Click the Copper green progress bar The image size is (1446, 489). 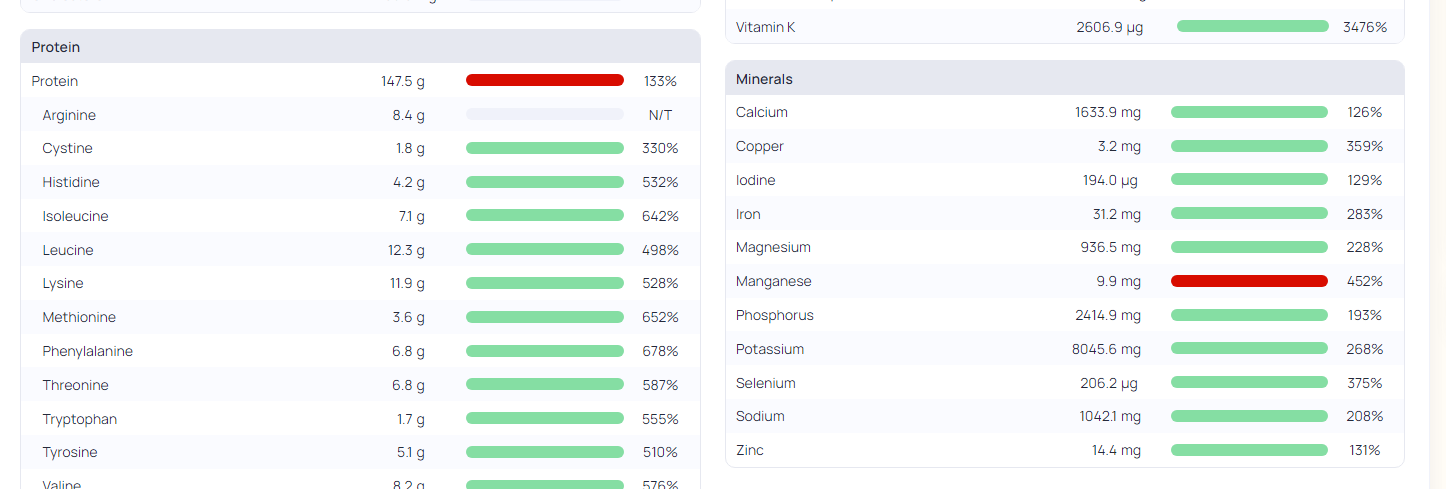(1249, 146)
